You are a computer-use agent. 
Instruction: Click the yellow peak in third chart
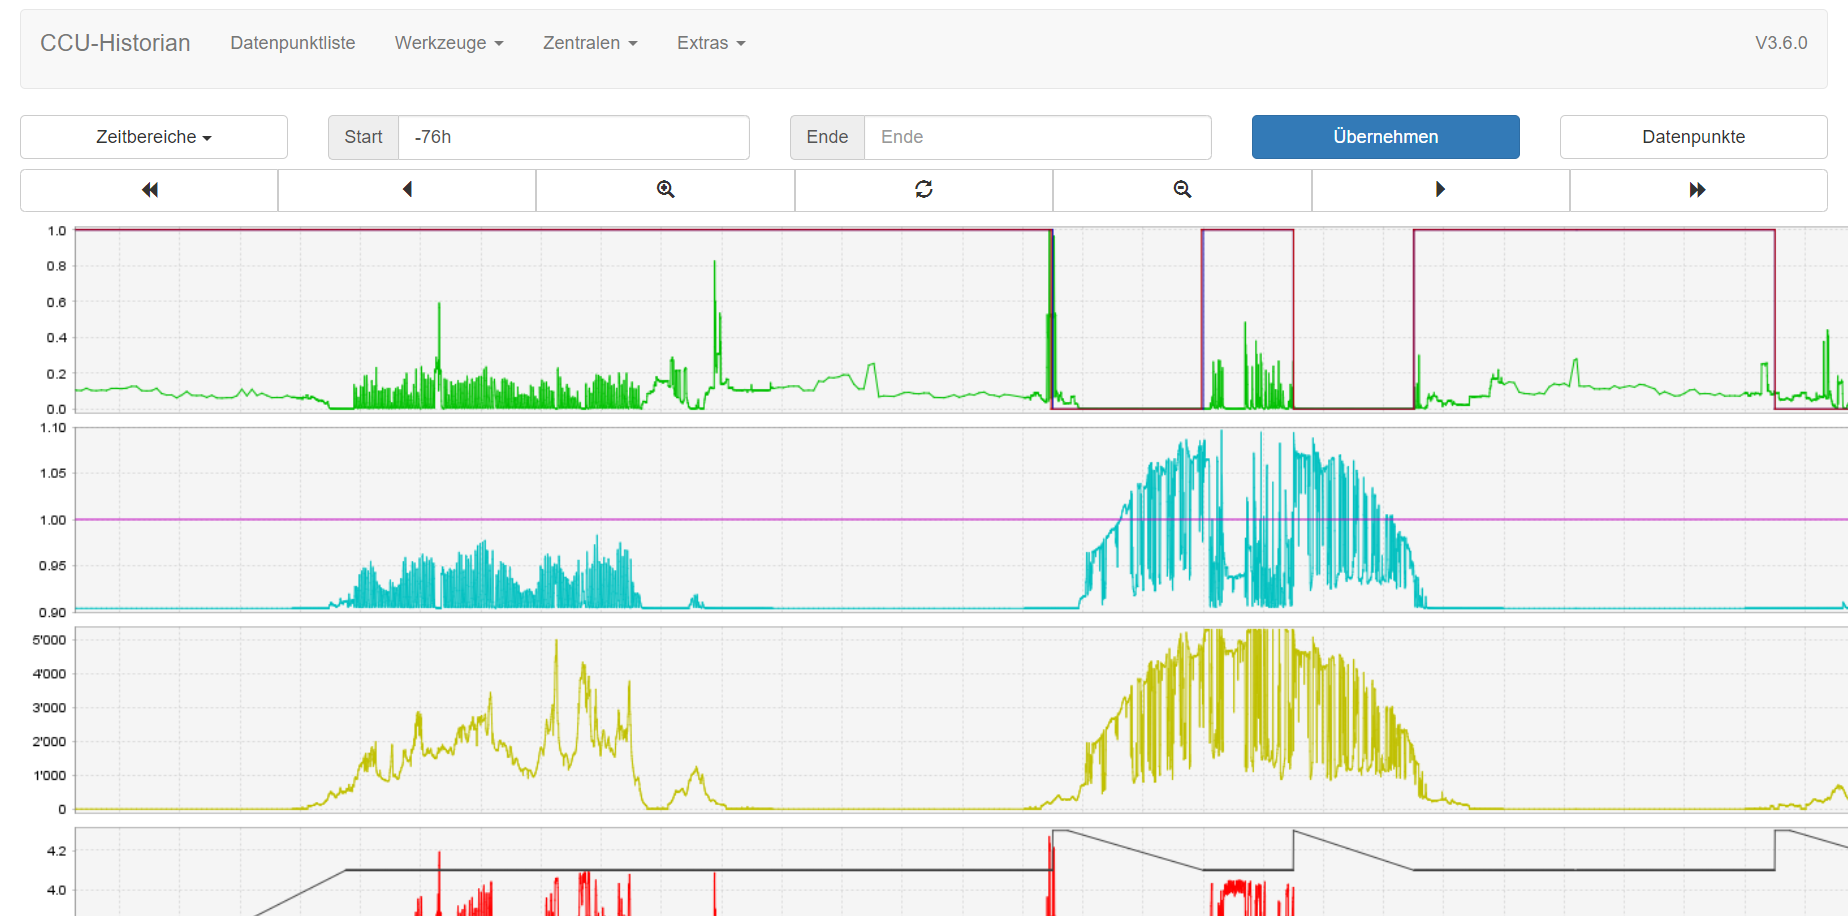[x=556, y=645]
